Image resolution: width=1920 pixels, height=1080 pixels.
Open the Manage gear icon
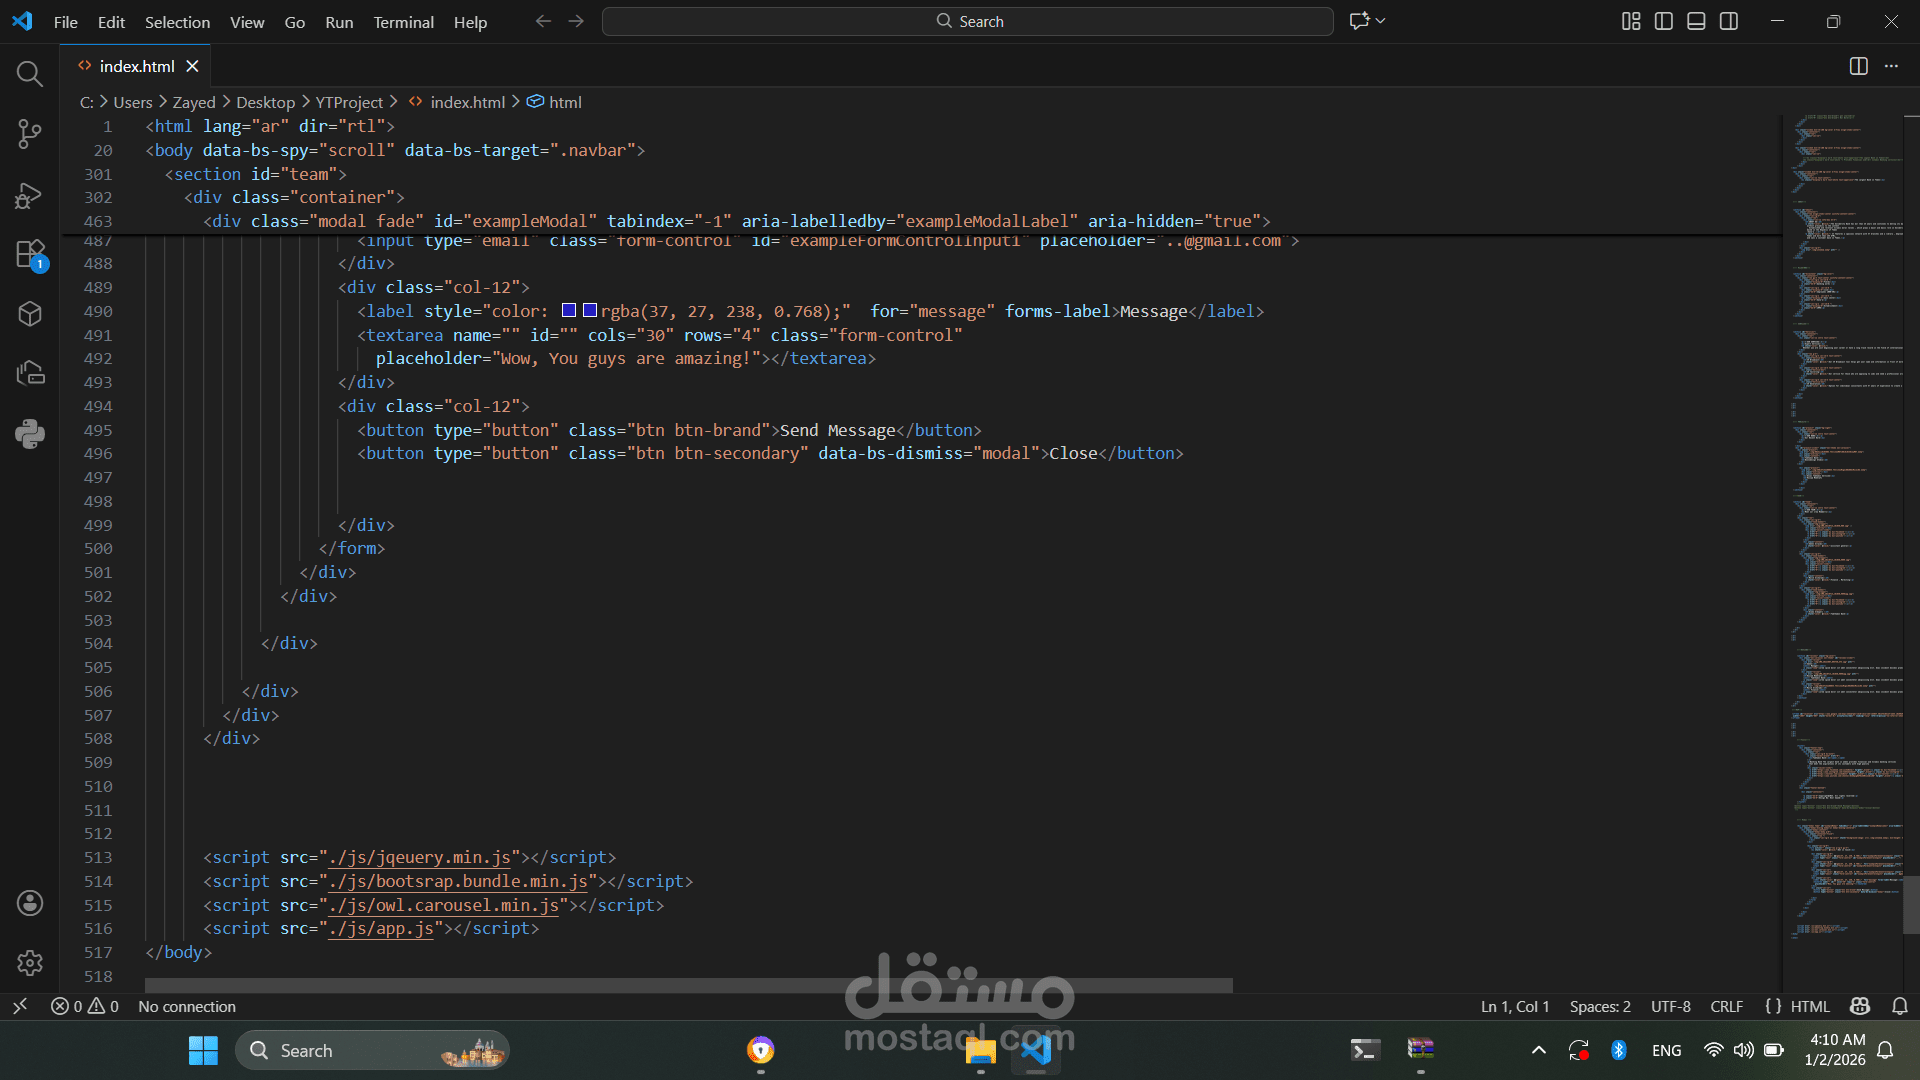[x=29, y=962]
